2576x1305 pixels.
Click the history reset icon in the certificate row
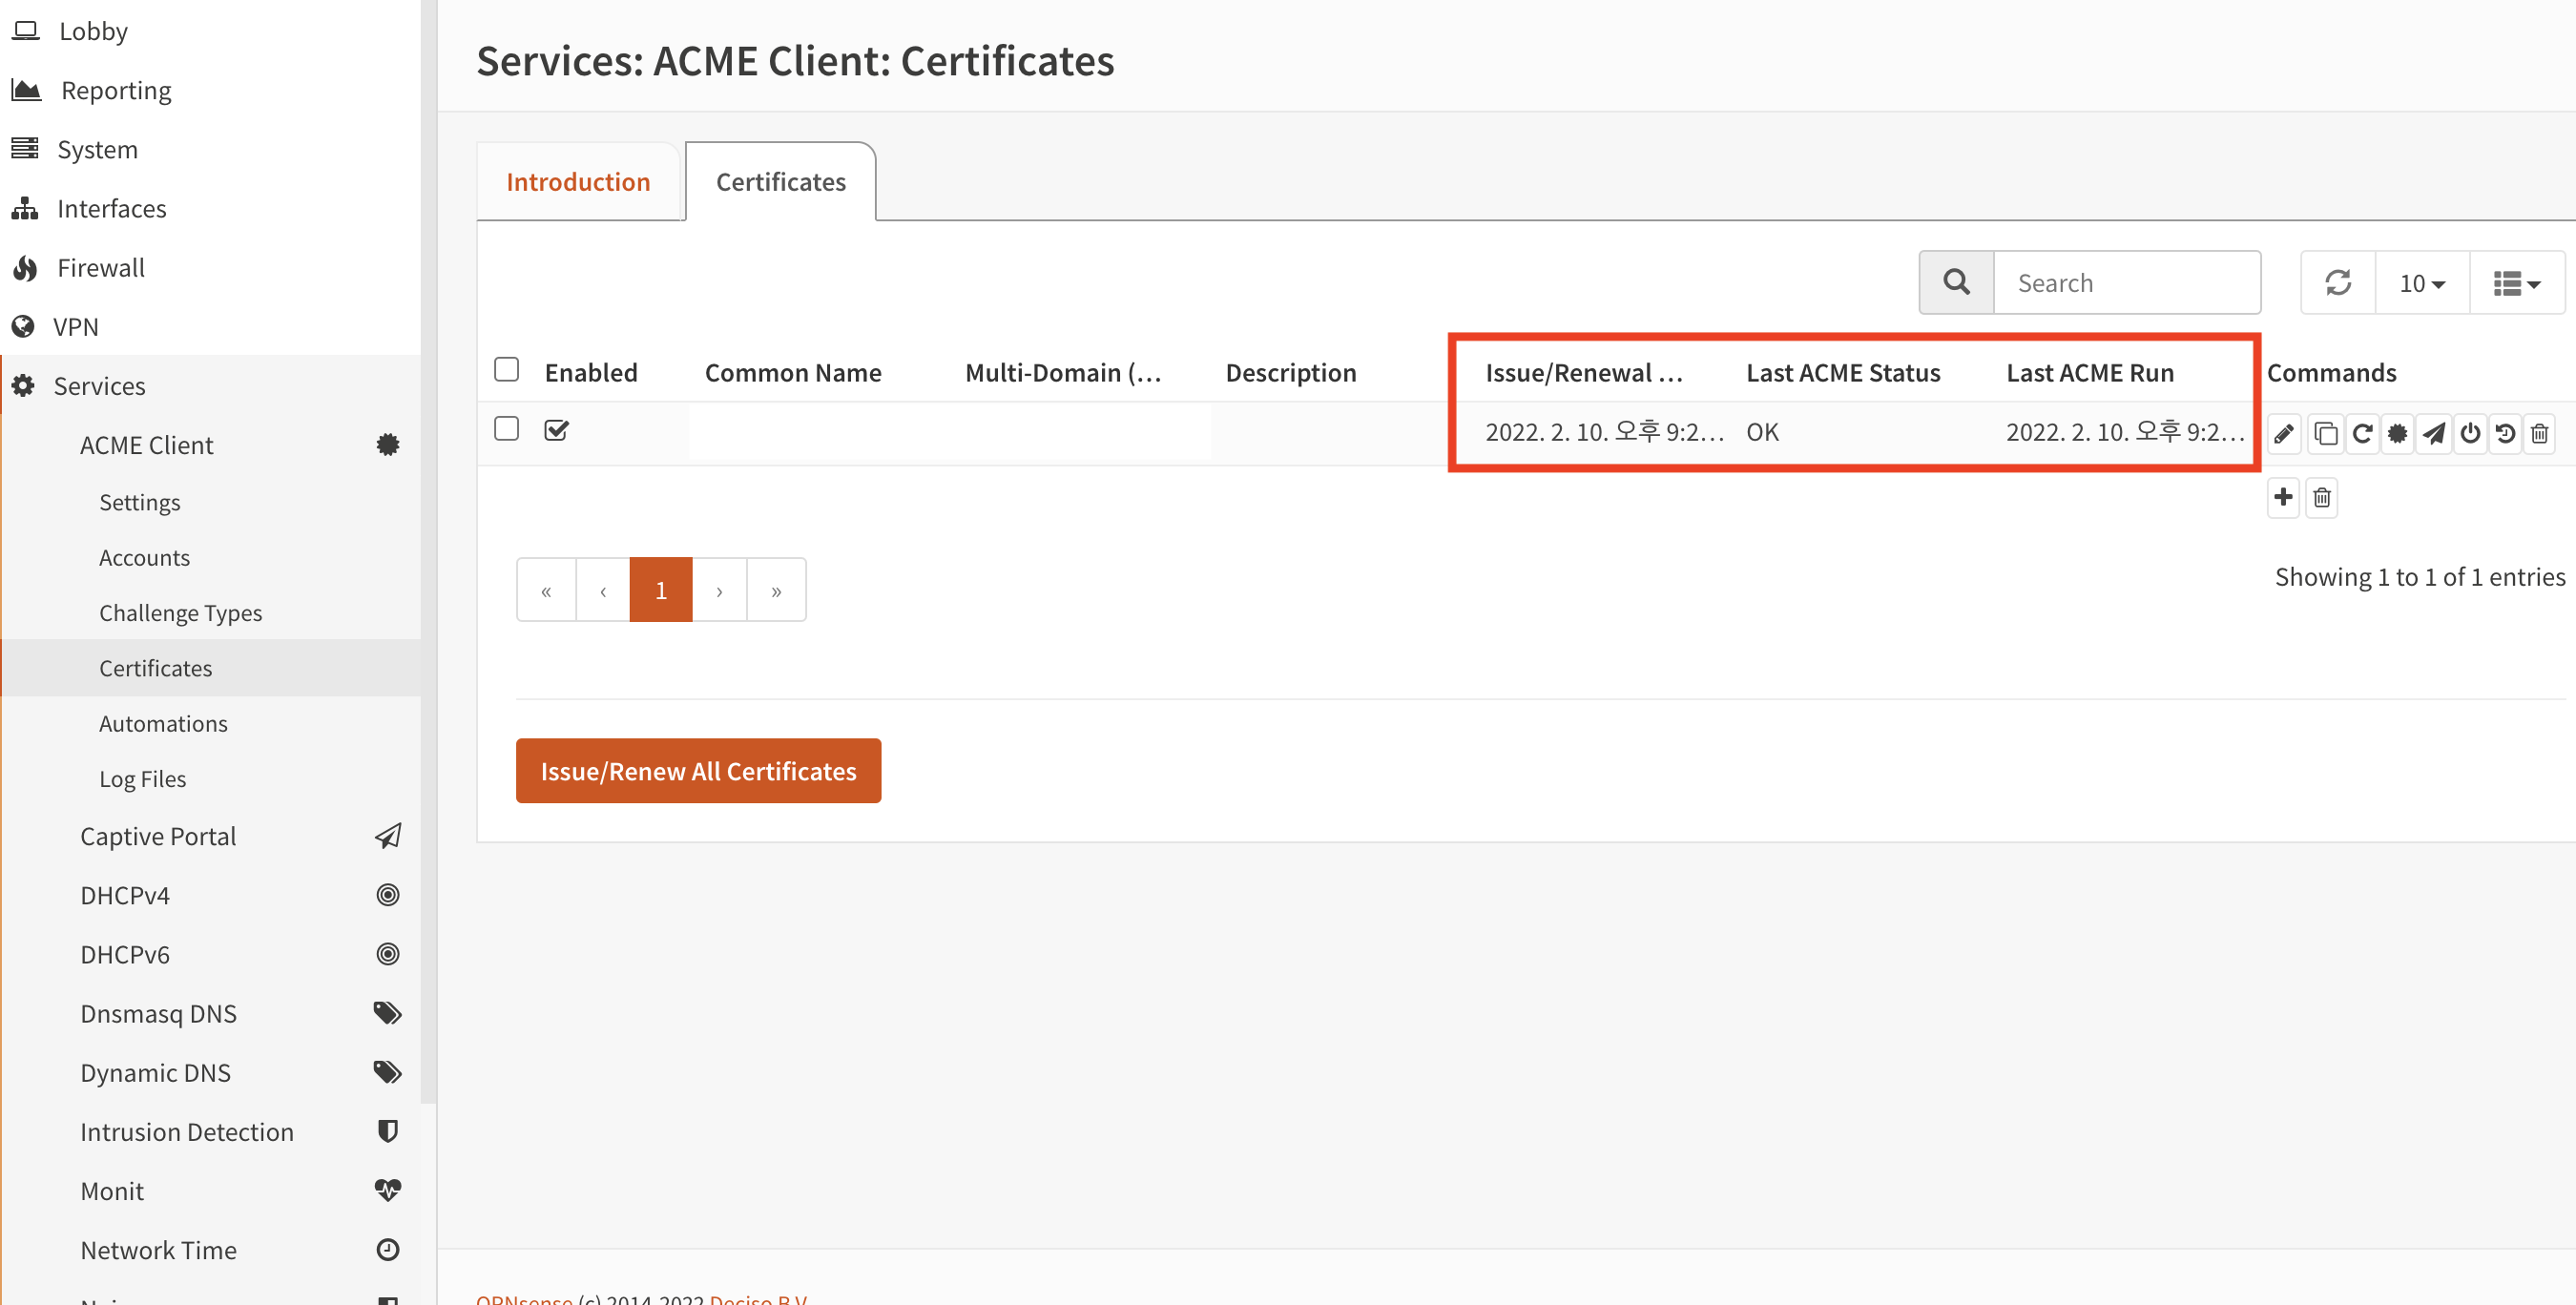(x=2505, y=434)
